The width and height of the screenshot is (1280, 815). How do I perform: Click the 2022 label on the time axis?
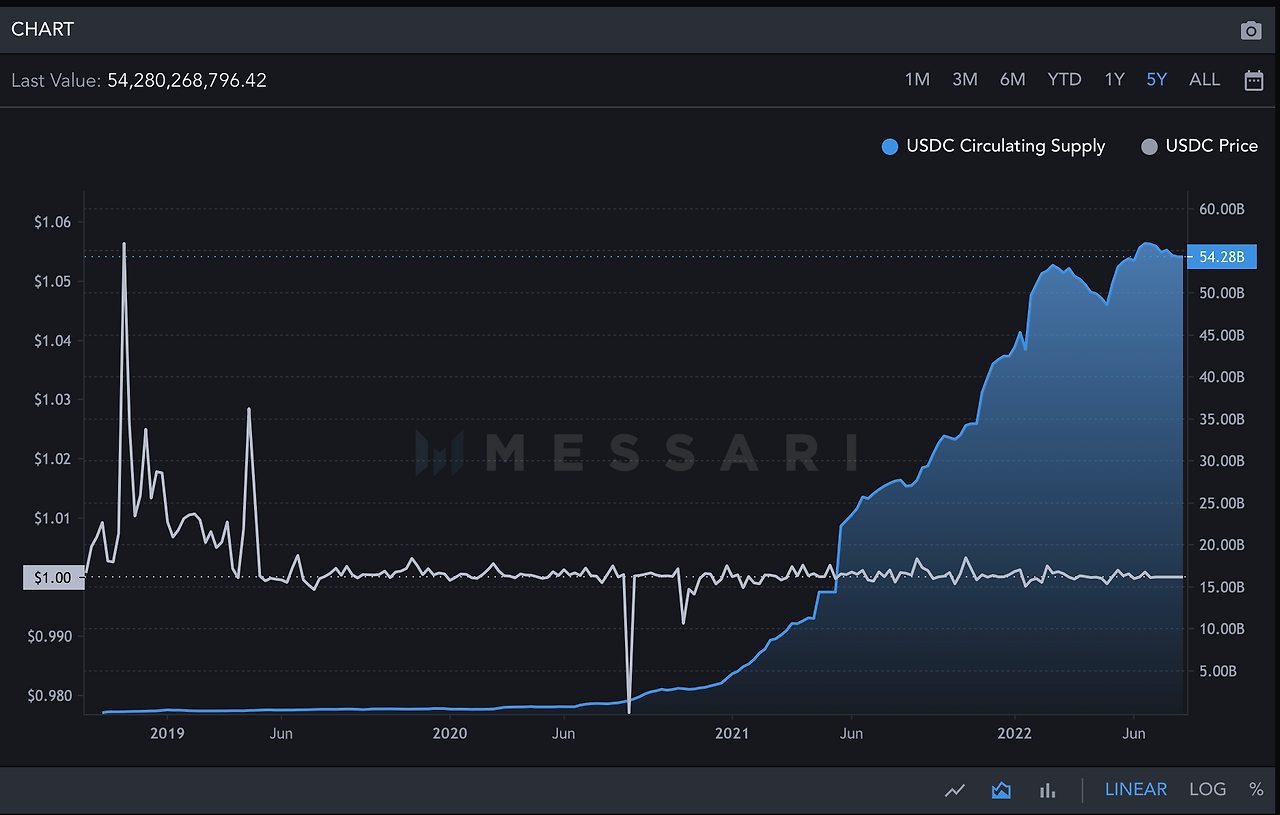(x=1015, y=734)
